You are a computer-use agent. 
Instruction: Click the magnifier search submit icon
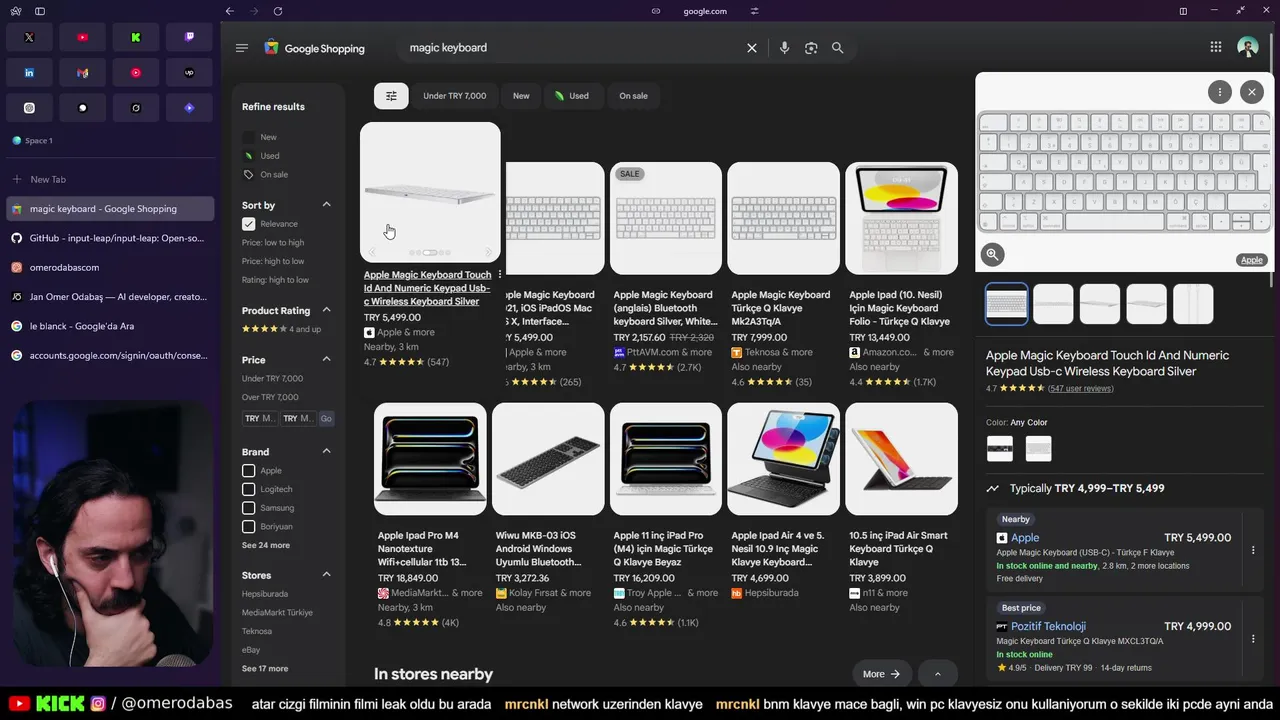(838, 48)
